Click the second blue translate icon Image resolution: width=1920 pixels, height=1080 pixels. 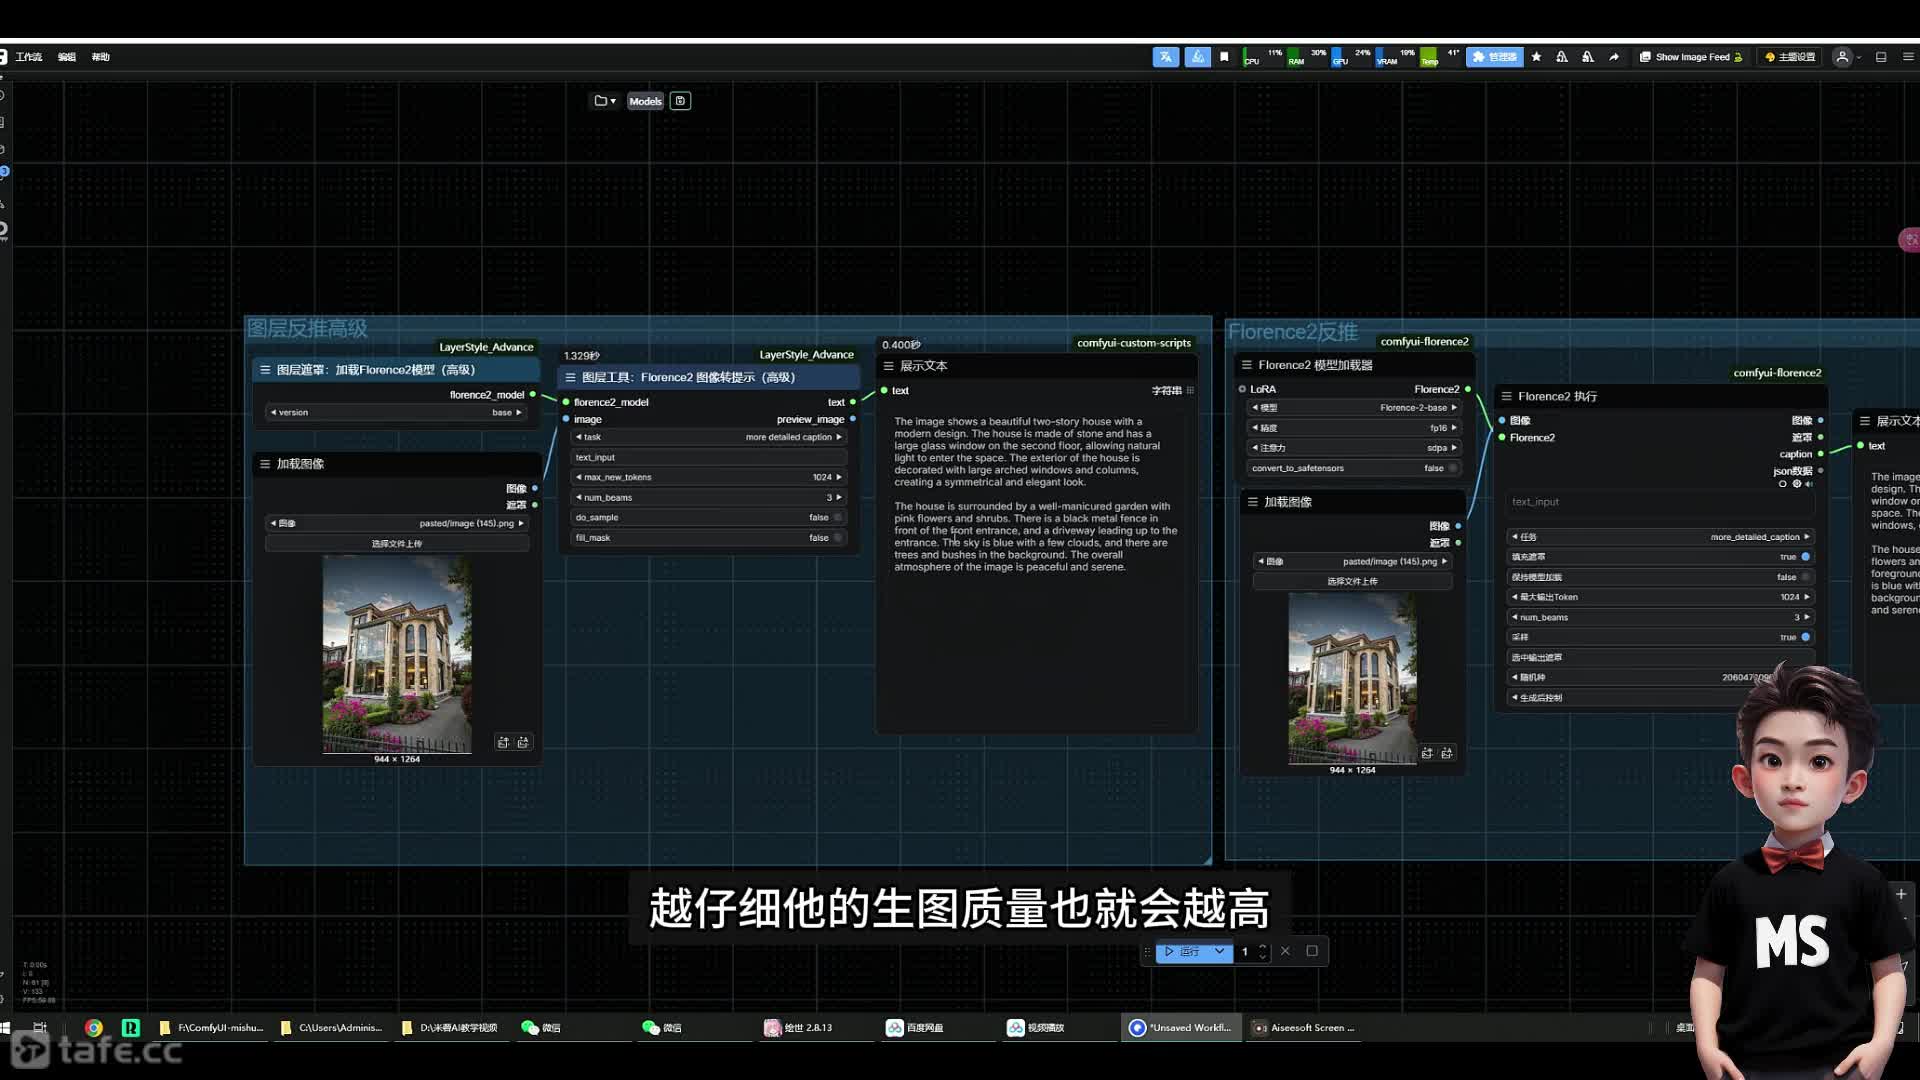click(x=1197, y=57)
